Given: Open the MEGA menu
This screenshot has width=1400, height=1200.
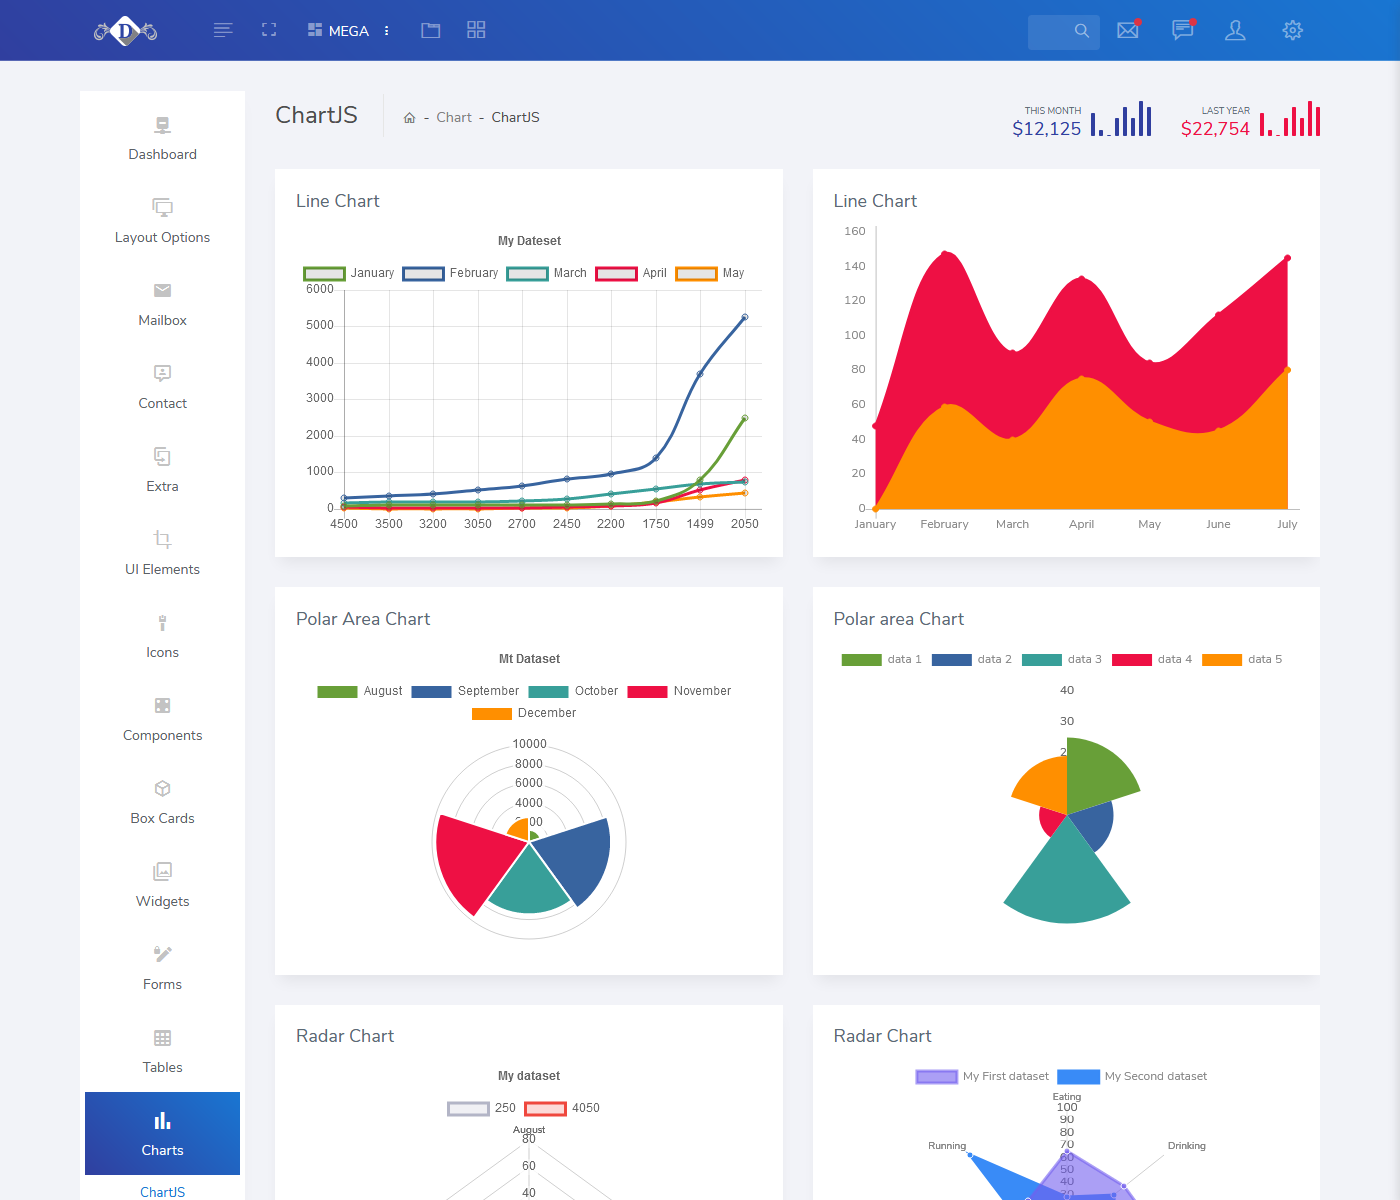Looking at the screenshot, I should [338, 31].
